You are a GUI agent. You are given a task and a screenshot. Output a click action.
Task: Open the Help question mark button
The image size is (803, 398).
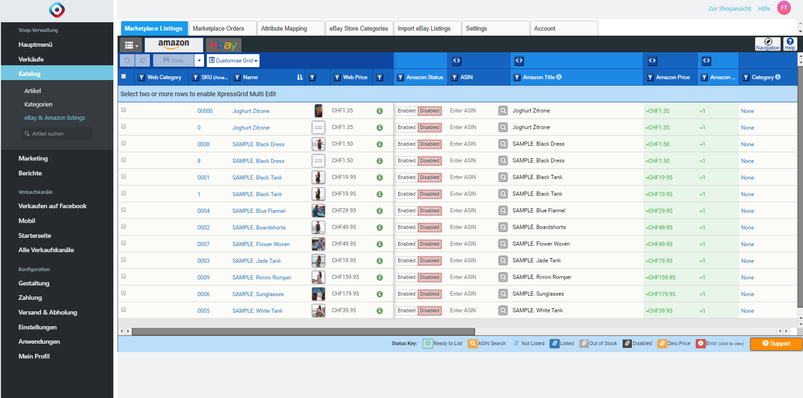[790, 44]
